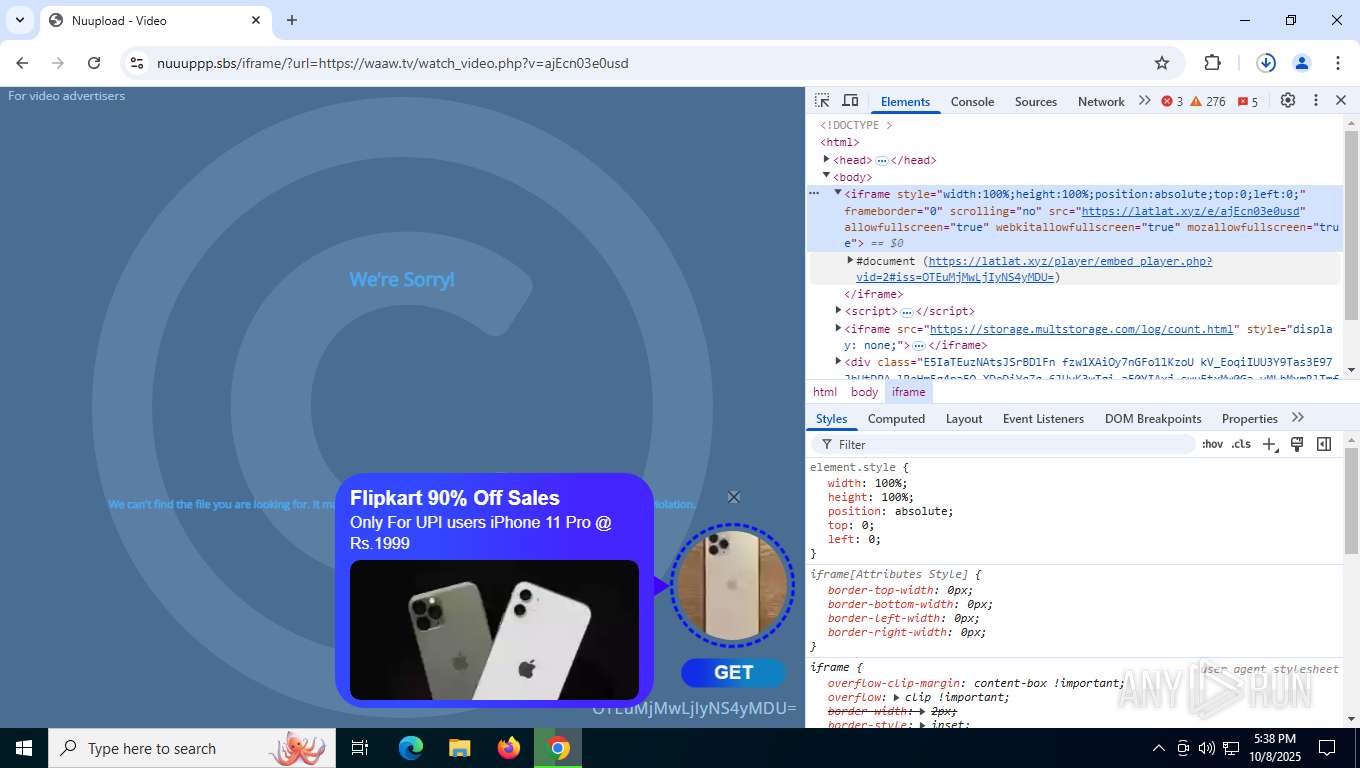Reload the page
1360x768 pixels.
(x=94, y=63)
